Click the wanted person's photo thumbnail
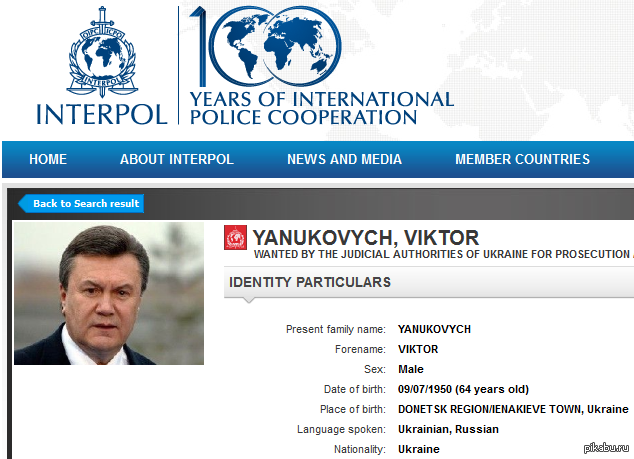The image size is (634, 459). click(x=109, y=293)
